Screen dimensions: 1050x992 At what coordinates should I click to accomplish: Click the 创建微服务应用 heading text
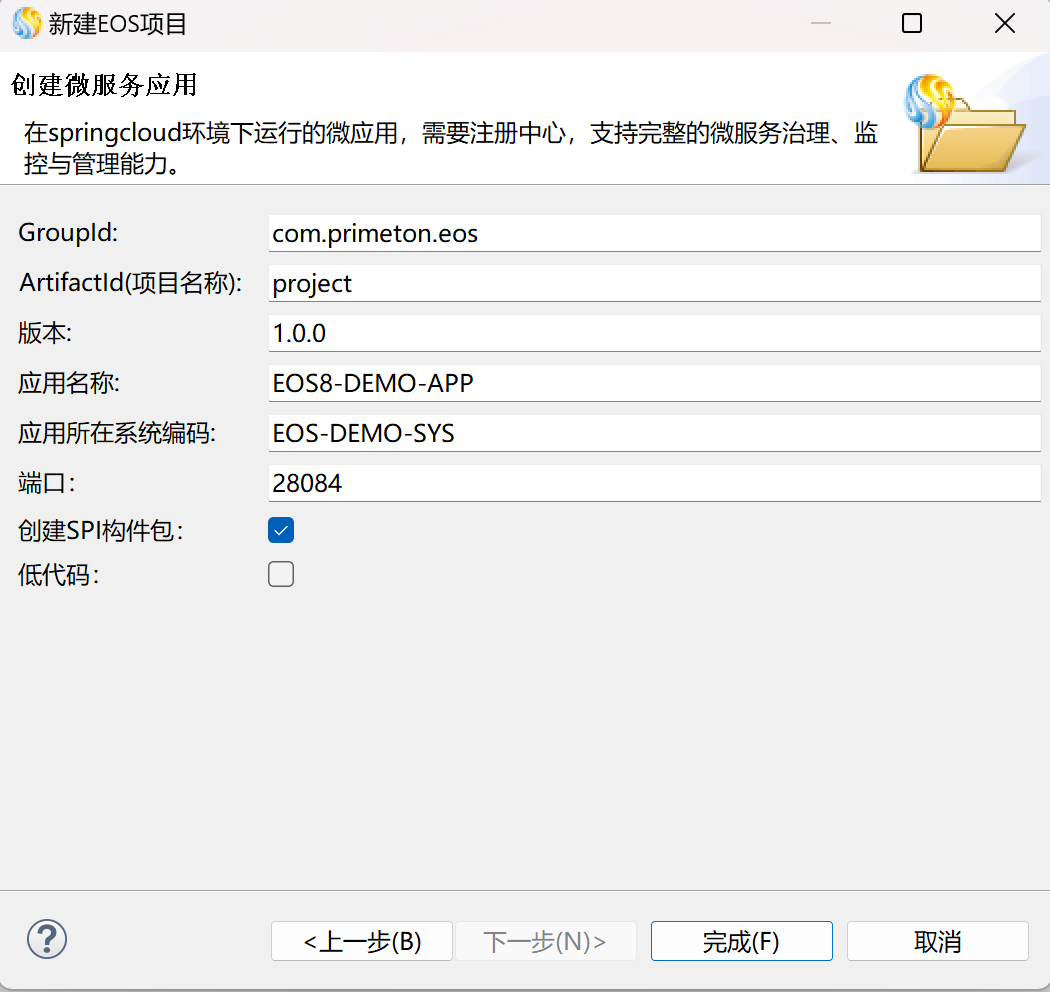coord(104,85)
